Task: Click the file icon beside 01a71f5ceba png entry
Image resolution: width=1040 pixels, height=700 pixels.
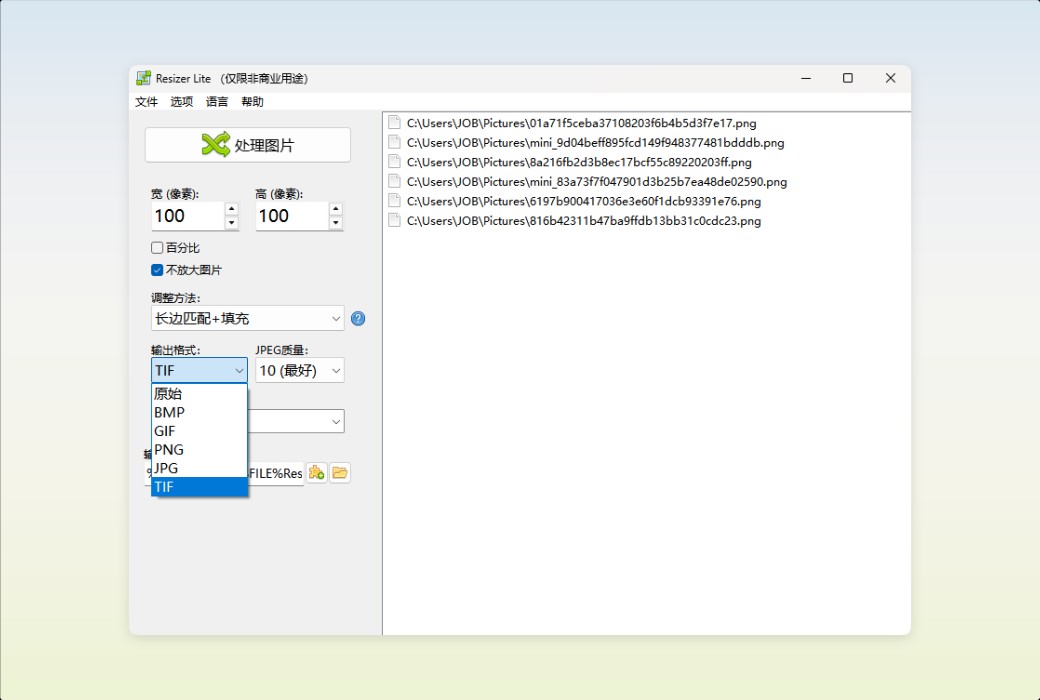Action: pos(393,122)
